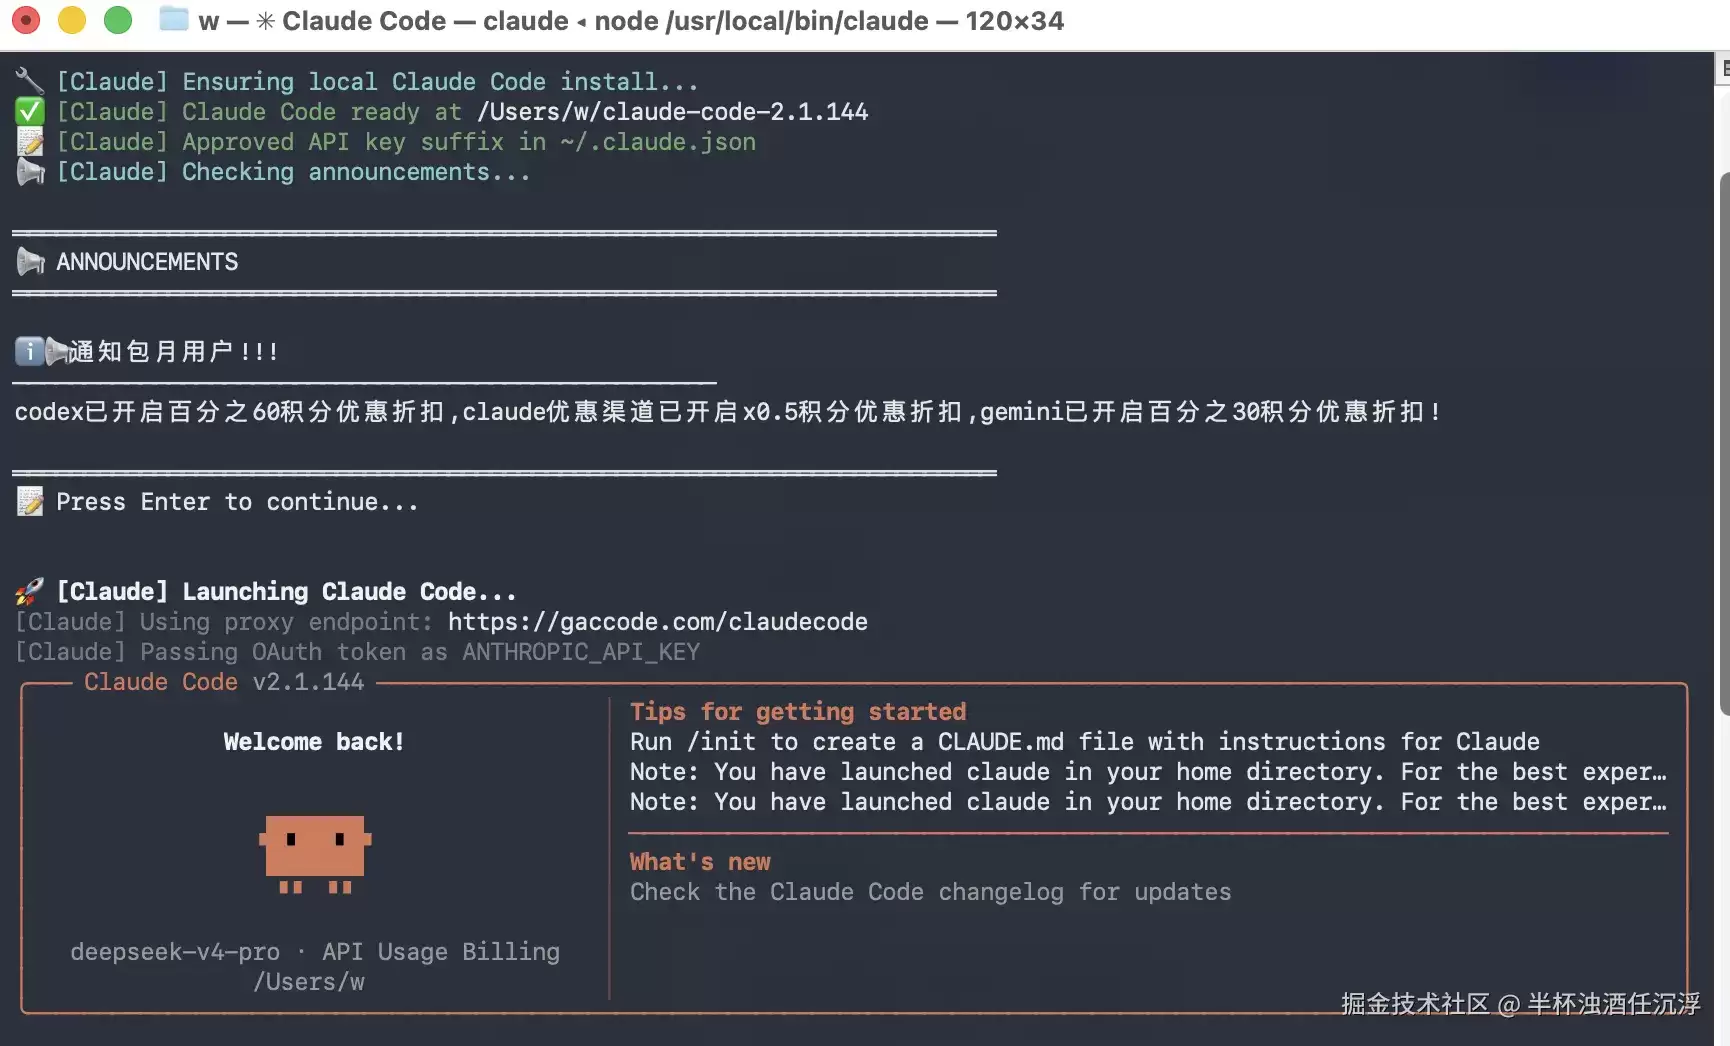This screenshot has height=1046, width=1730.
Task: Click the orange Claude mascot pixel art
Action: coord(315,854)
